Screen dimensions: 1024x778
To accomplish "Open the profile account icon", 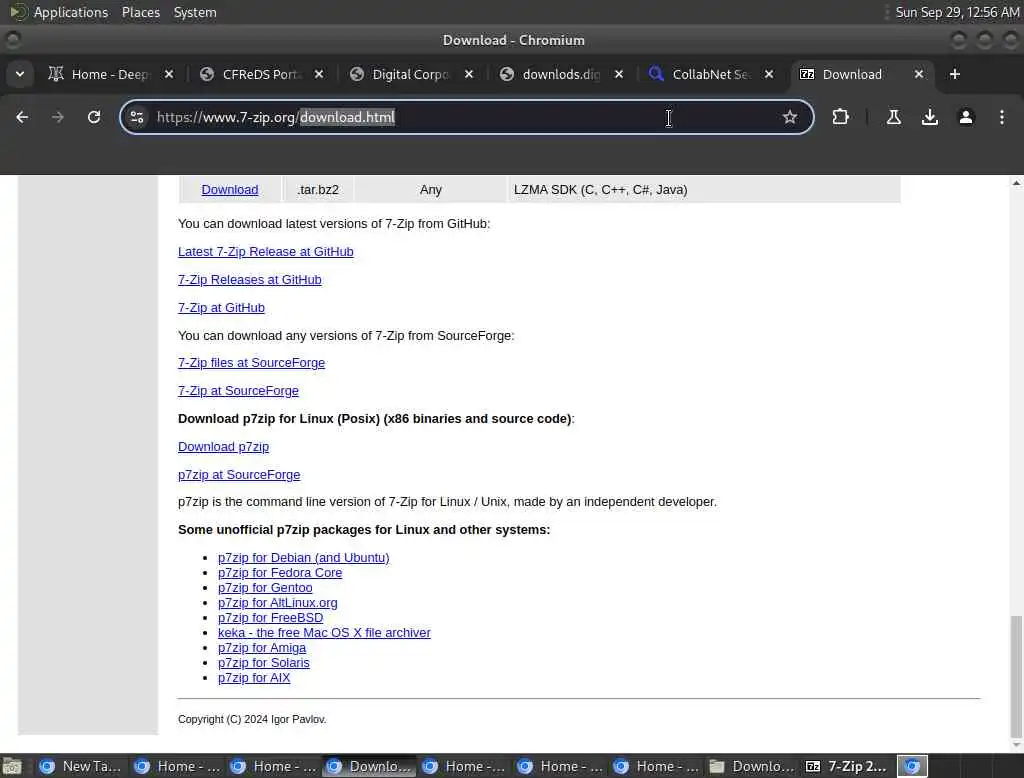I will 965,117.
